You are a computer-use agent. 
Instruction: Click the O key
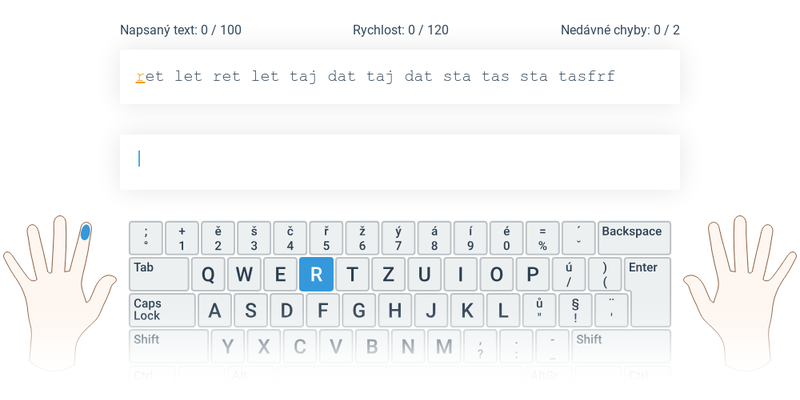click(x=496, y=274)
